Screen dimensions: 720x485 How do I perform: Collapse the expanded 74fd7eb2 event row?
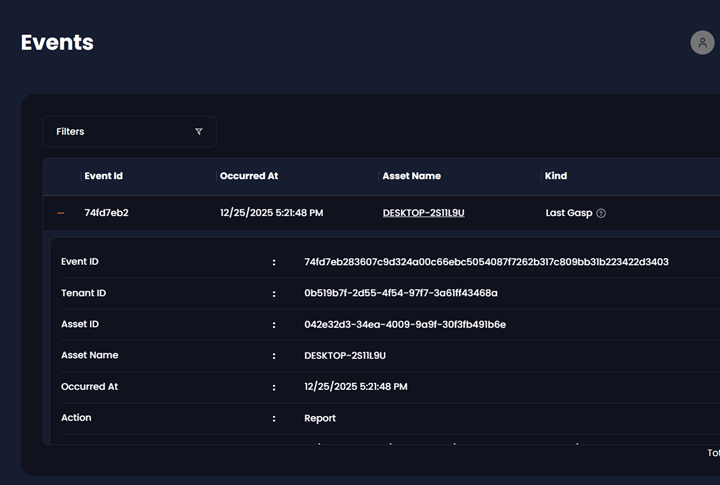[x=61, y=213]
